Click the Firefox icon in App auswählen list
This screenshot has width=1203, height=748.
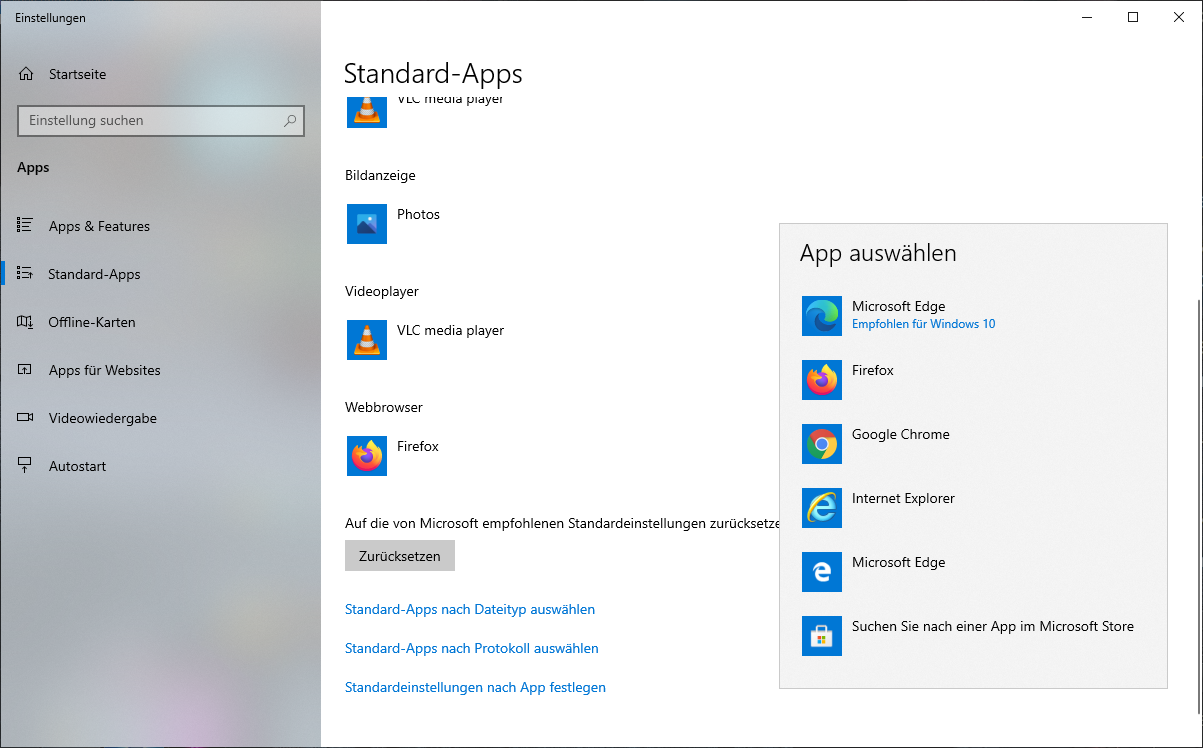pyautogui.click(x=822, y=380)
